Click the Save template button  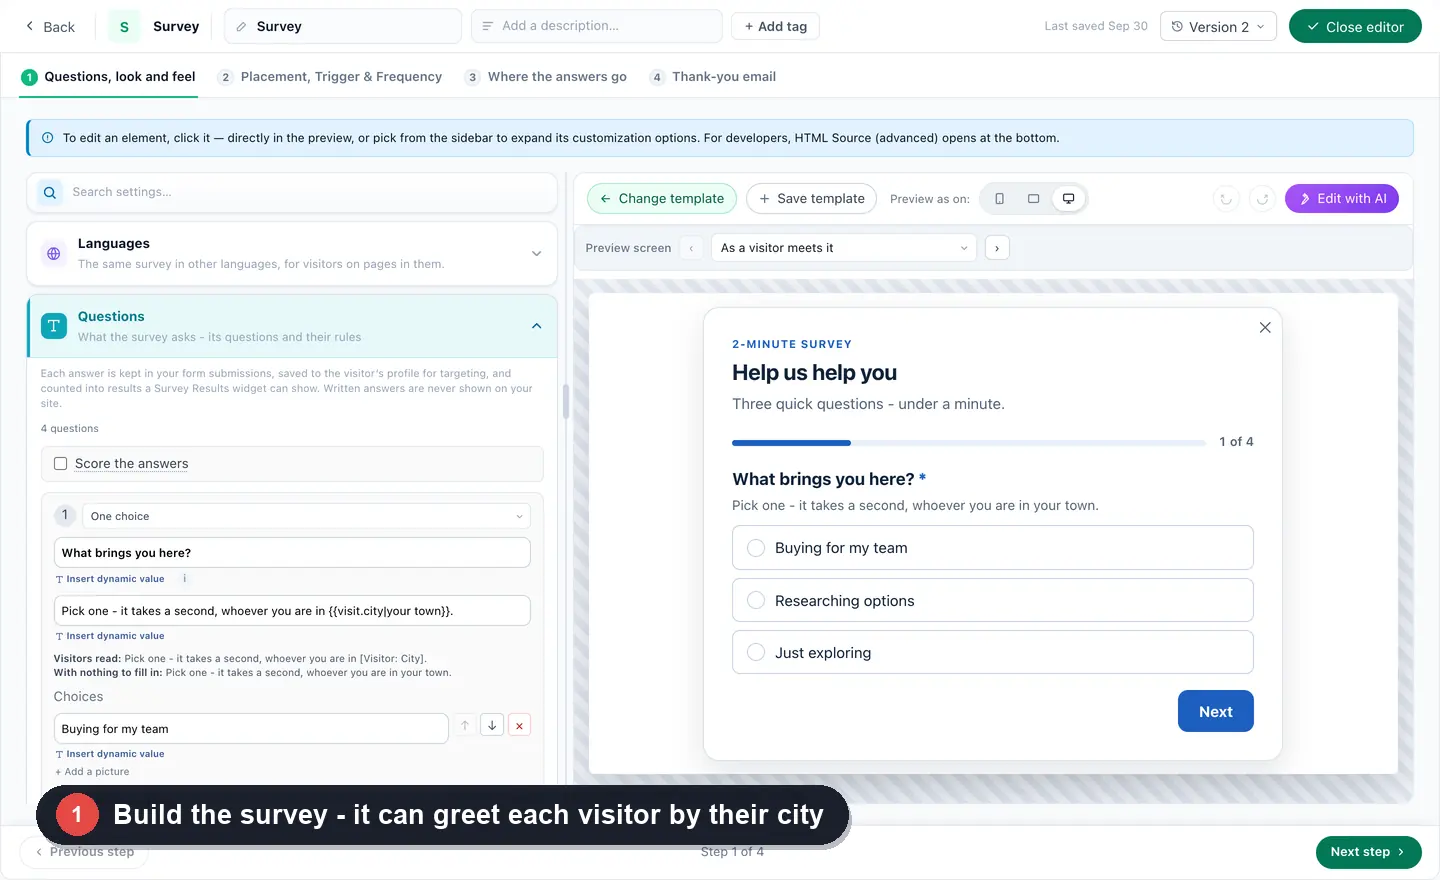[x=812, y=199]
